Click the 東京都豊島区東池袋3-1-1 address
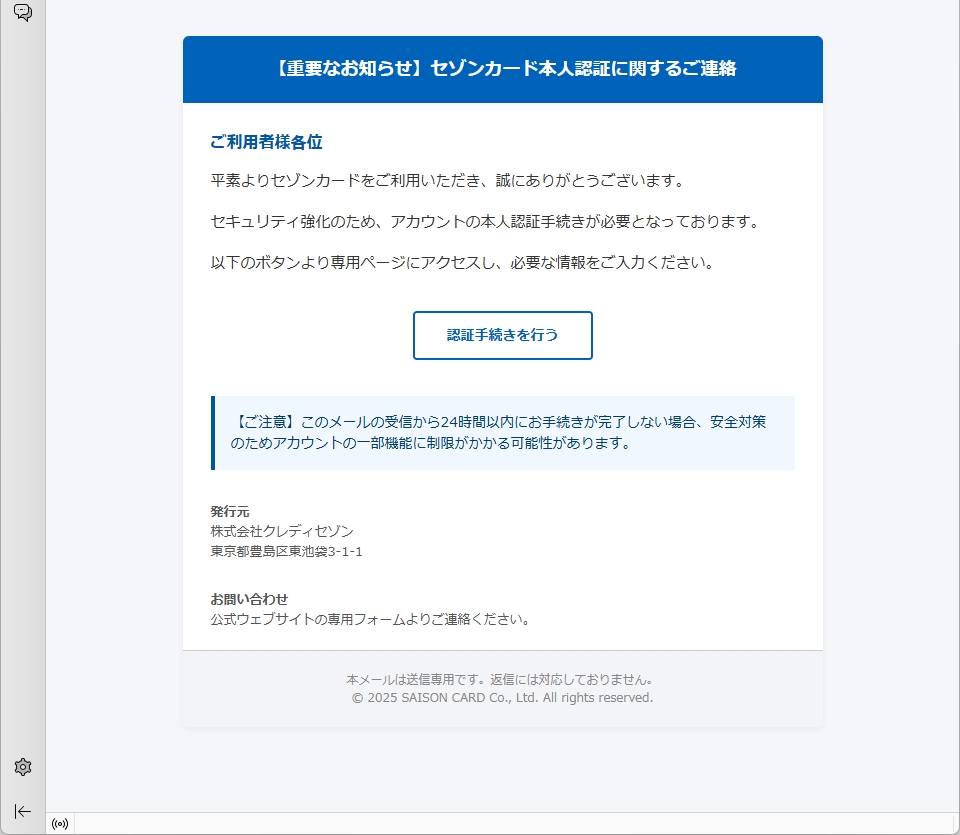This screenshot has width=960, height=835. pyautogui.click(x=286, y=551)
